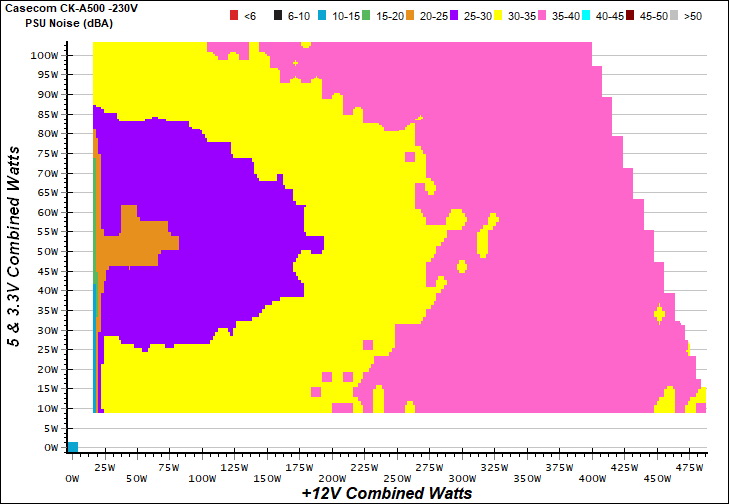Screen dimensions: 729x504
Task: Select the green 15-20 legend swatch
Action: [366, 16]
